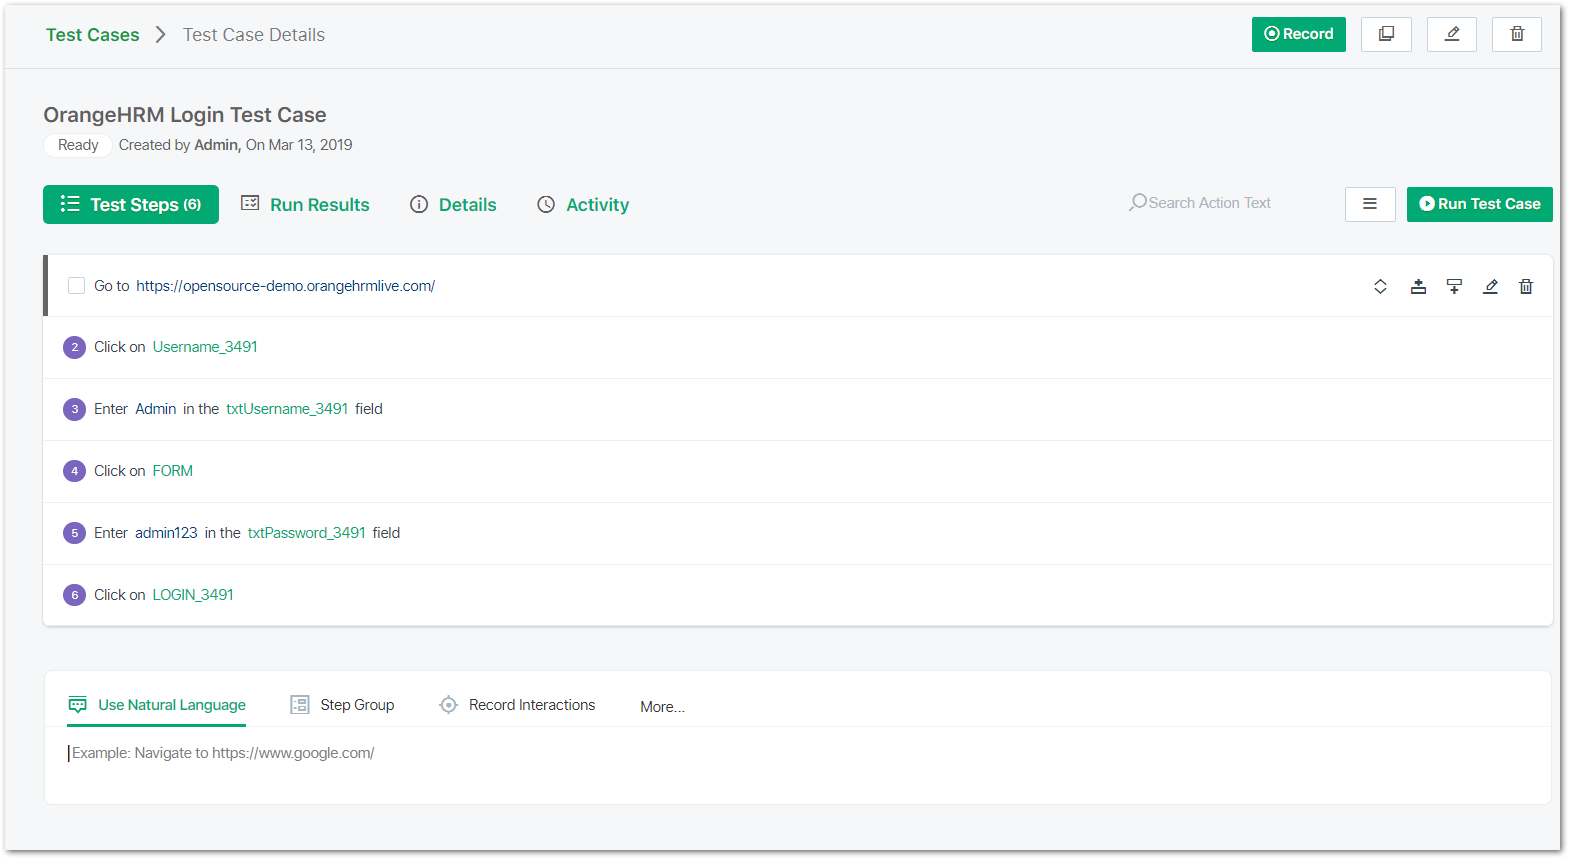The image size is (1569, 859).
Task: Click the Admin value in step 3
Action: coord(156,409)
